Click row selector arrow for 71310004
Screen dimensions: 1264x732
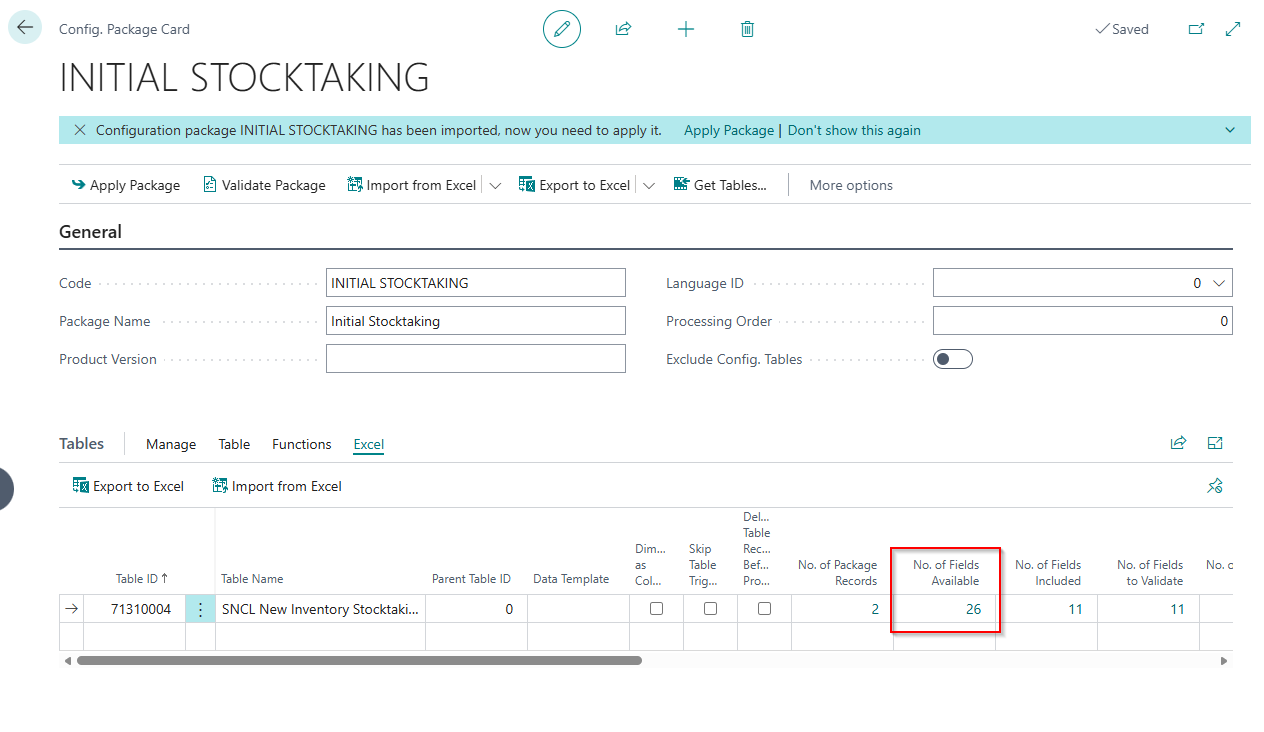[71, 609]
